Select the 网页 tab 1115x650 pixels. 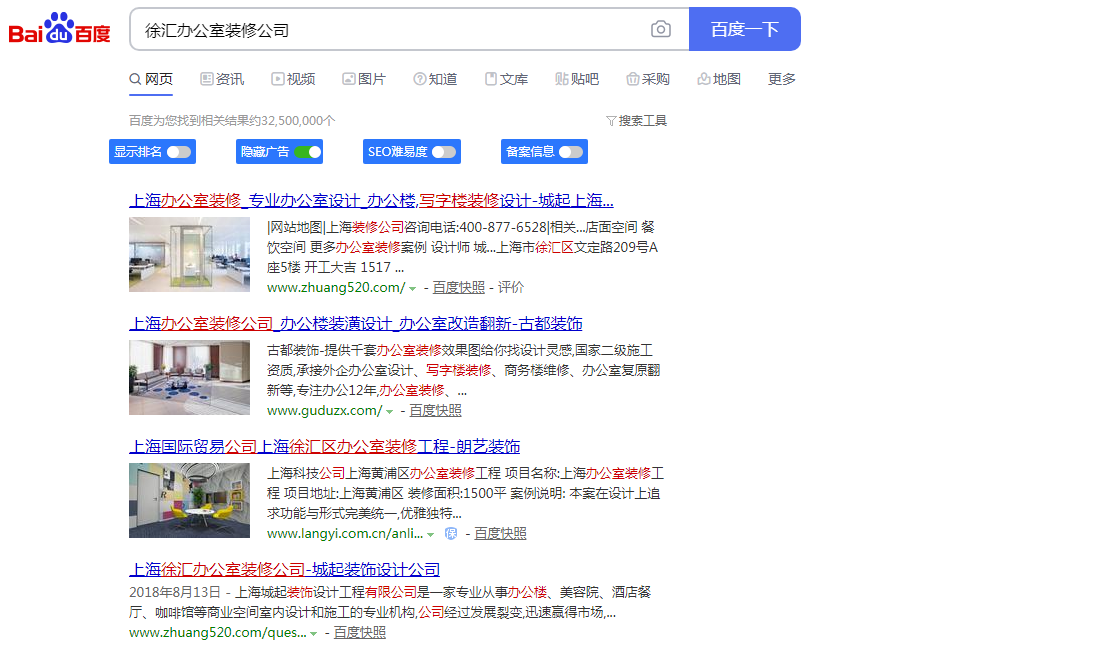point(151,79)
